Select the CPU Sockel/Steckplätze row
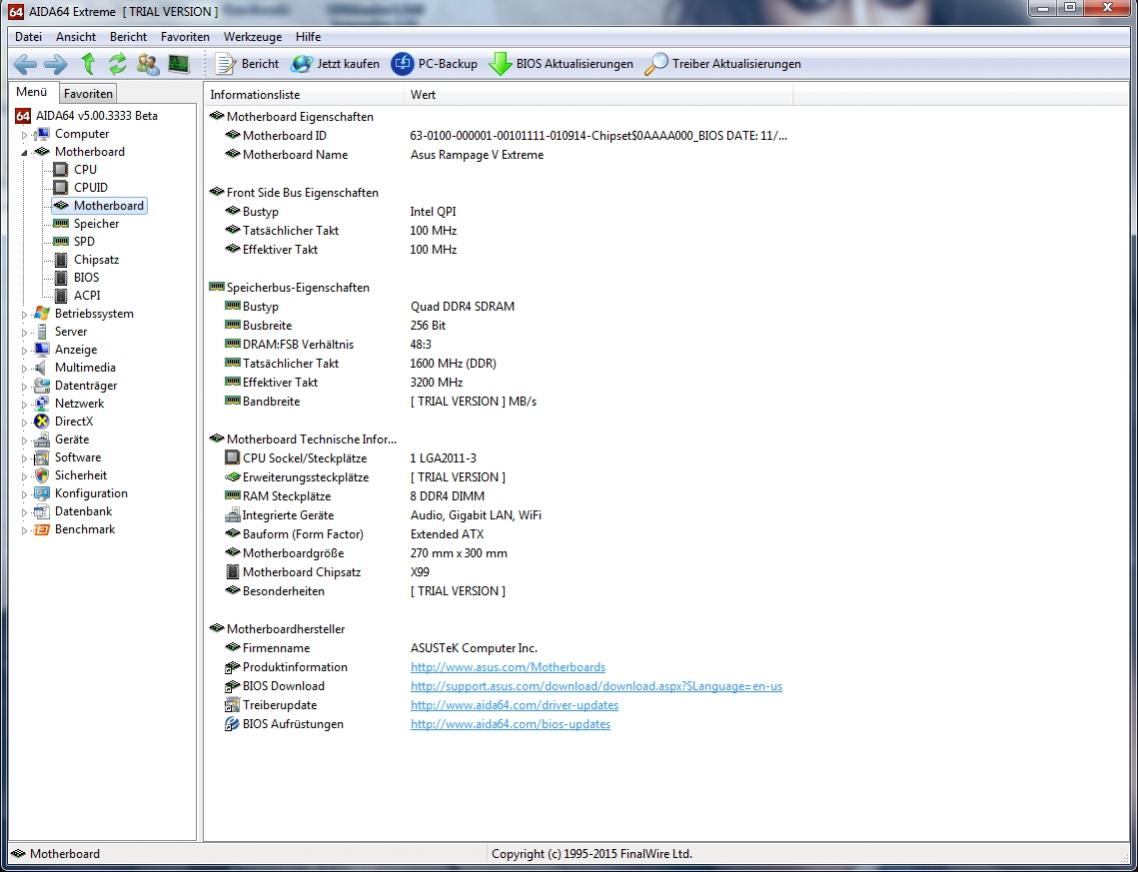Image resolution: width=1138 pixels, height=872 pixels. [350, 458]
